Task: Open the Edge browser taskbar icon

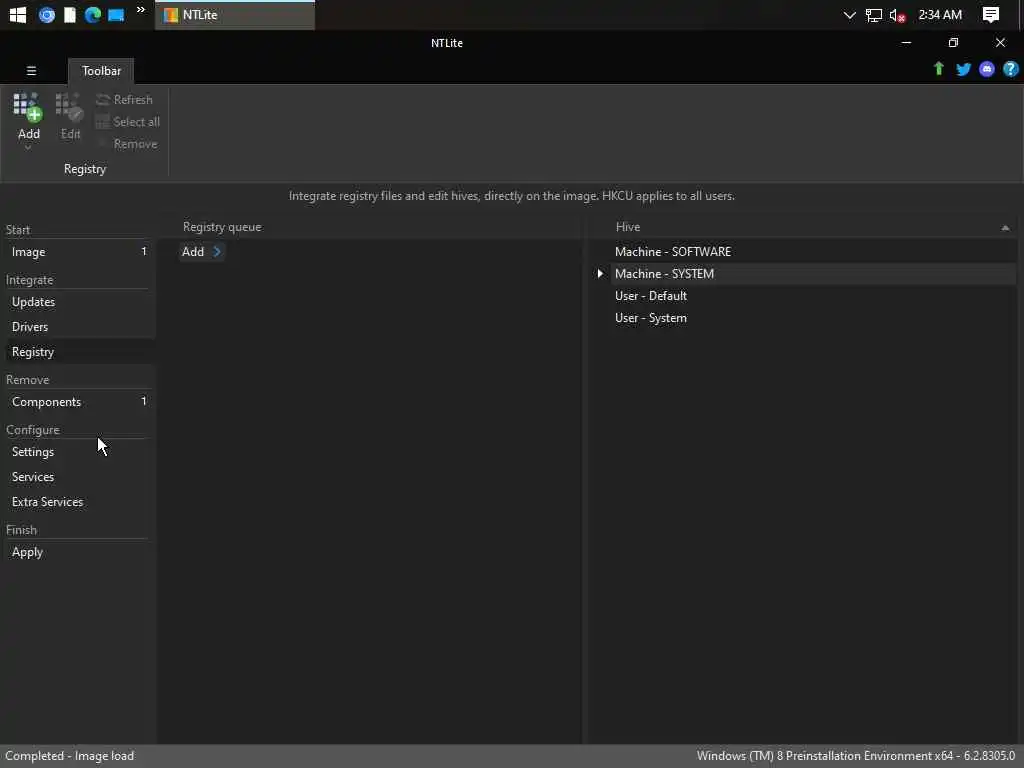Action: [93, 14]
